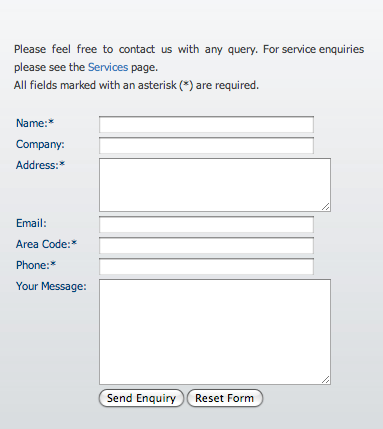The height and width of the screenshot is (429, 383).
Task: Click the Address:* label
Action: pyautogui.click(x=40, y=165)
